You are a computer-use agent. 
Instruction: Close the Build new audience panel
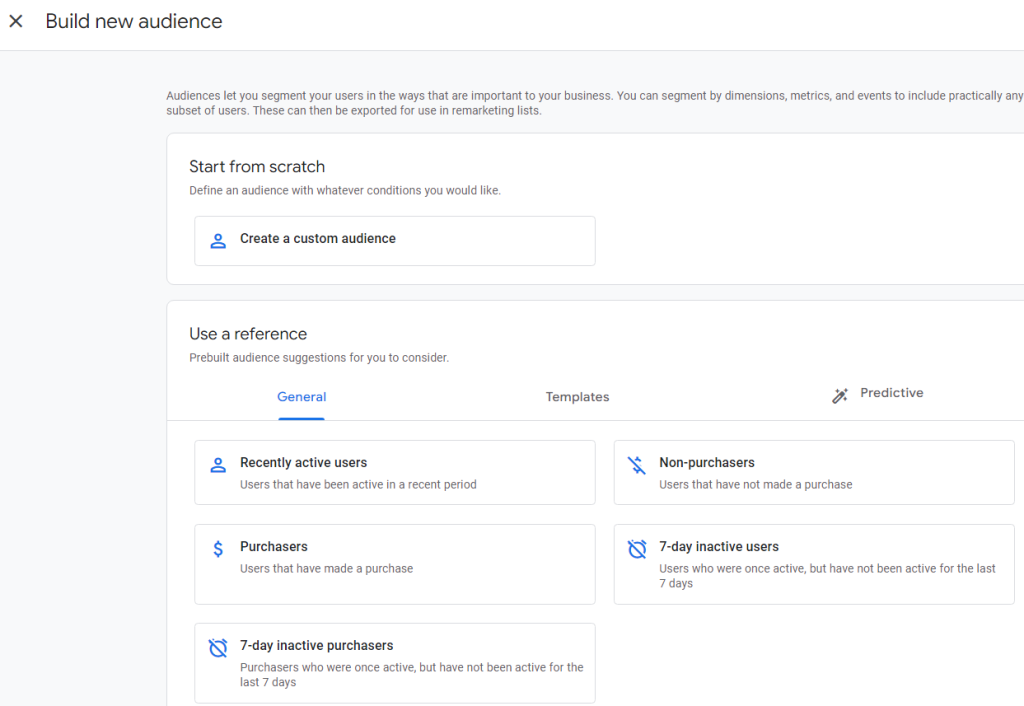coord(16,21)
